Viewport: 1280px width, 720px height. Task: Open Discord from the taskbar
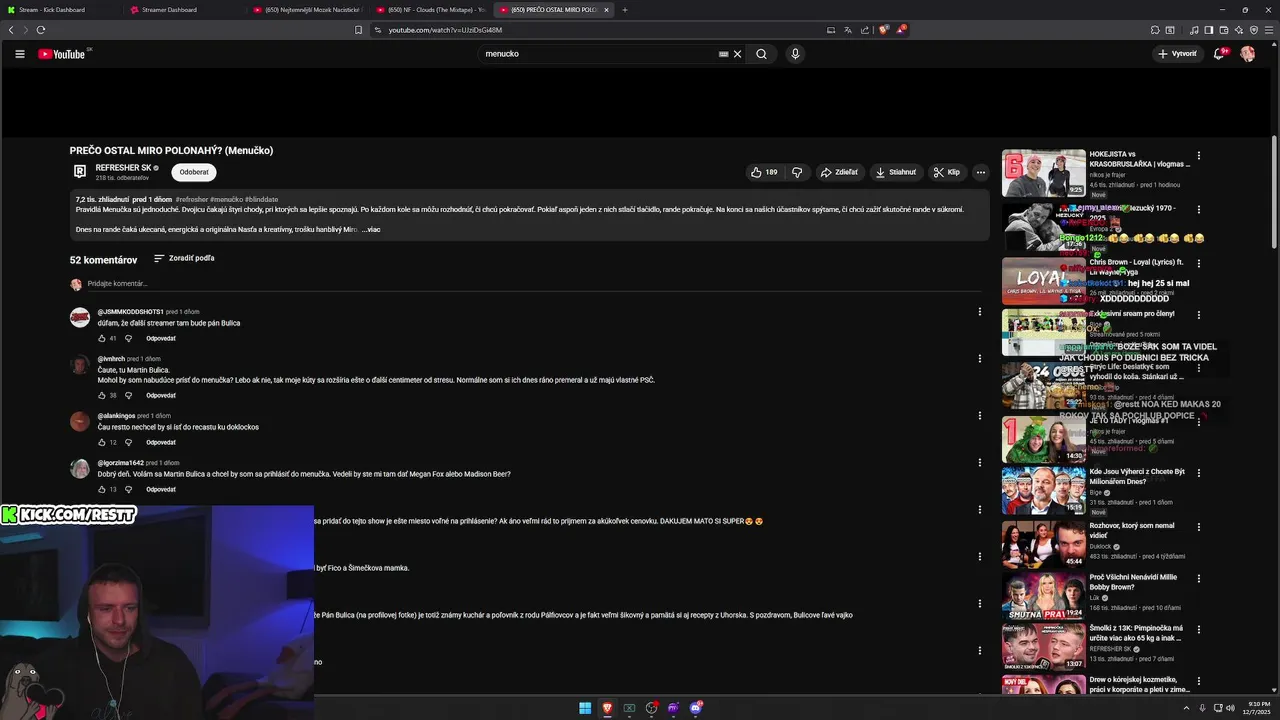point(695,708)
